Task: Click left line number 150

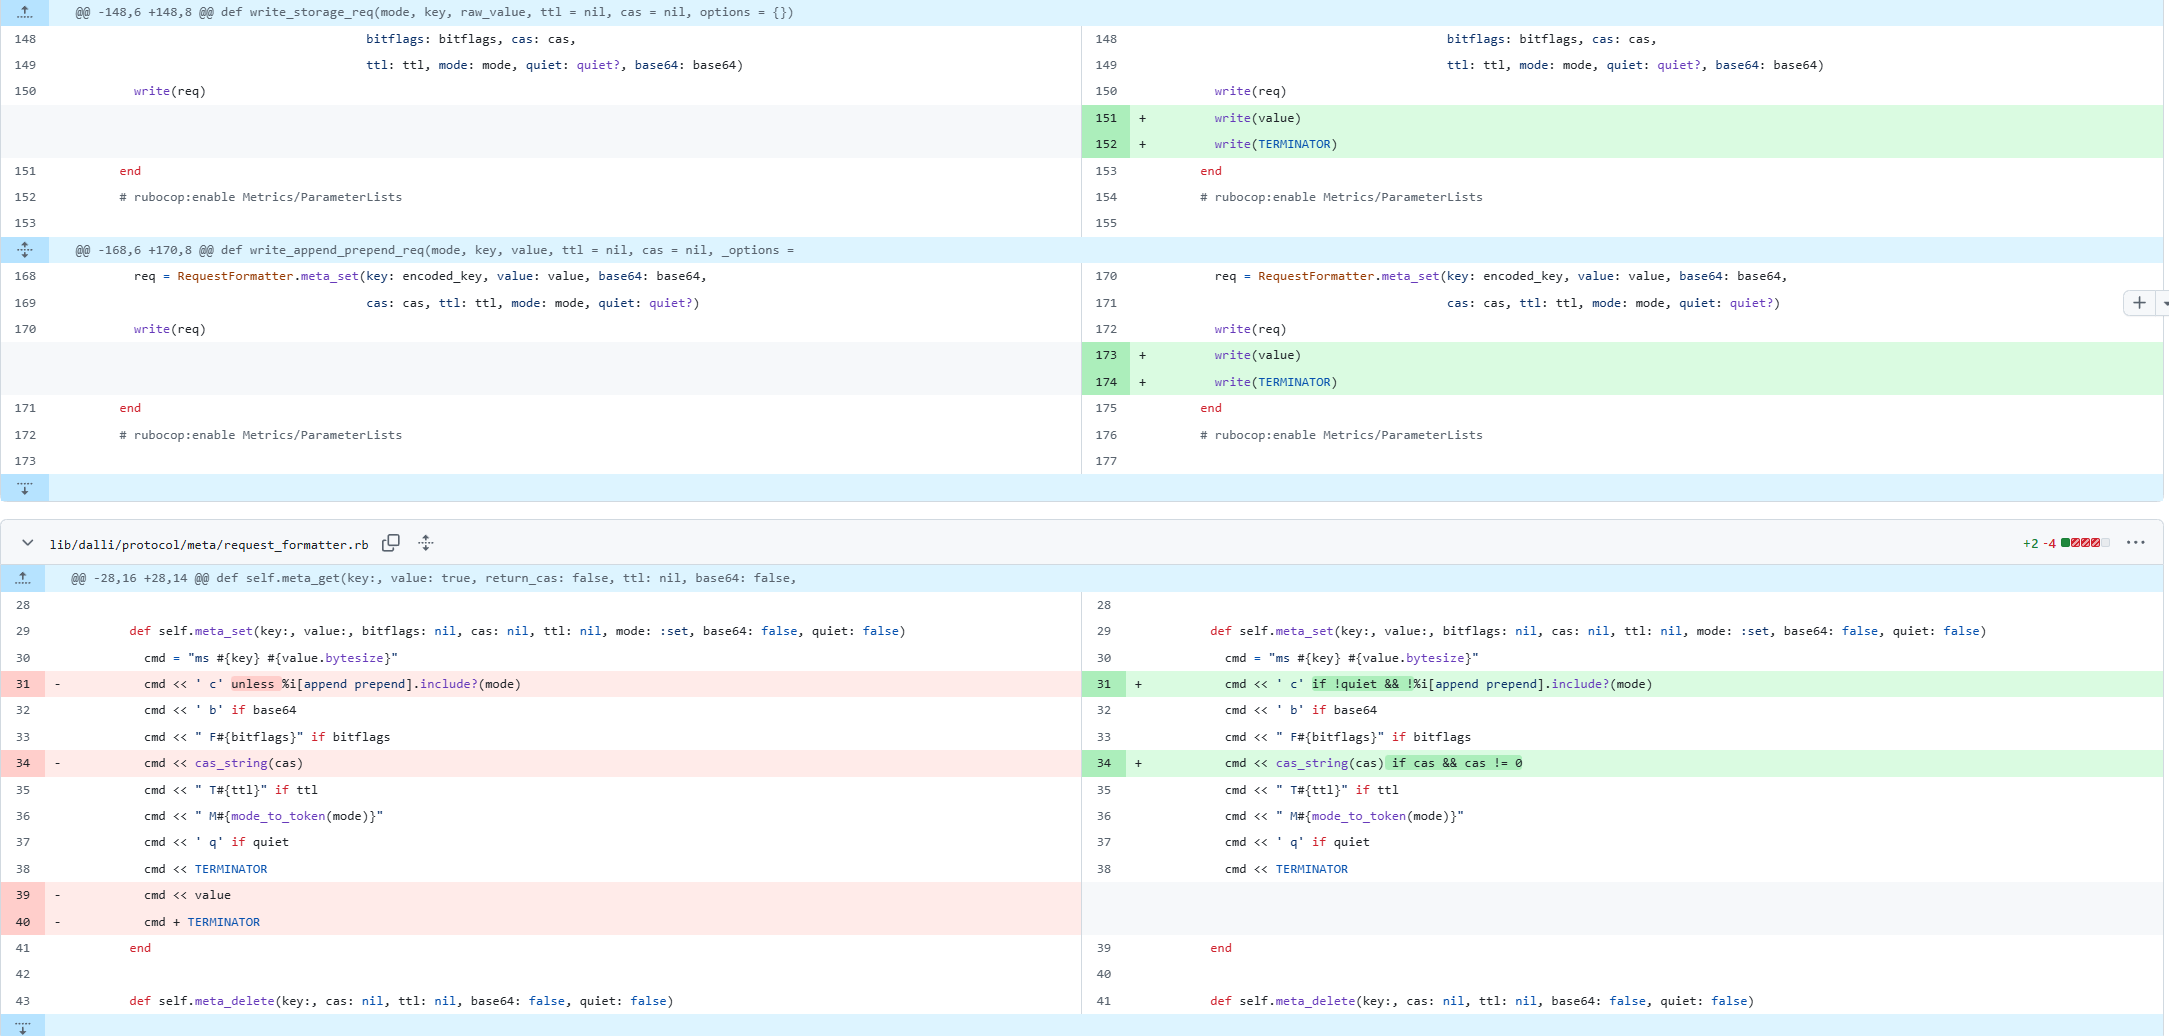Action: pyautogui.click(x=25, y=91)
